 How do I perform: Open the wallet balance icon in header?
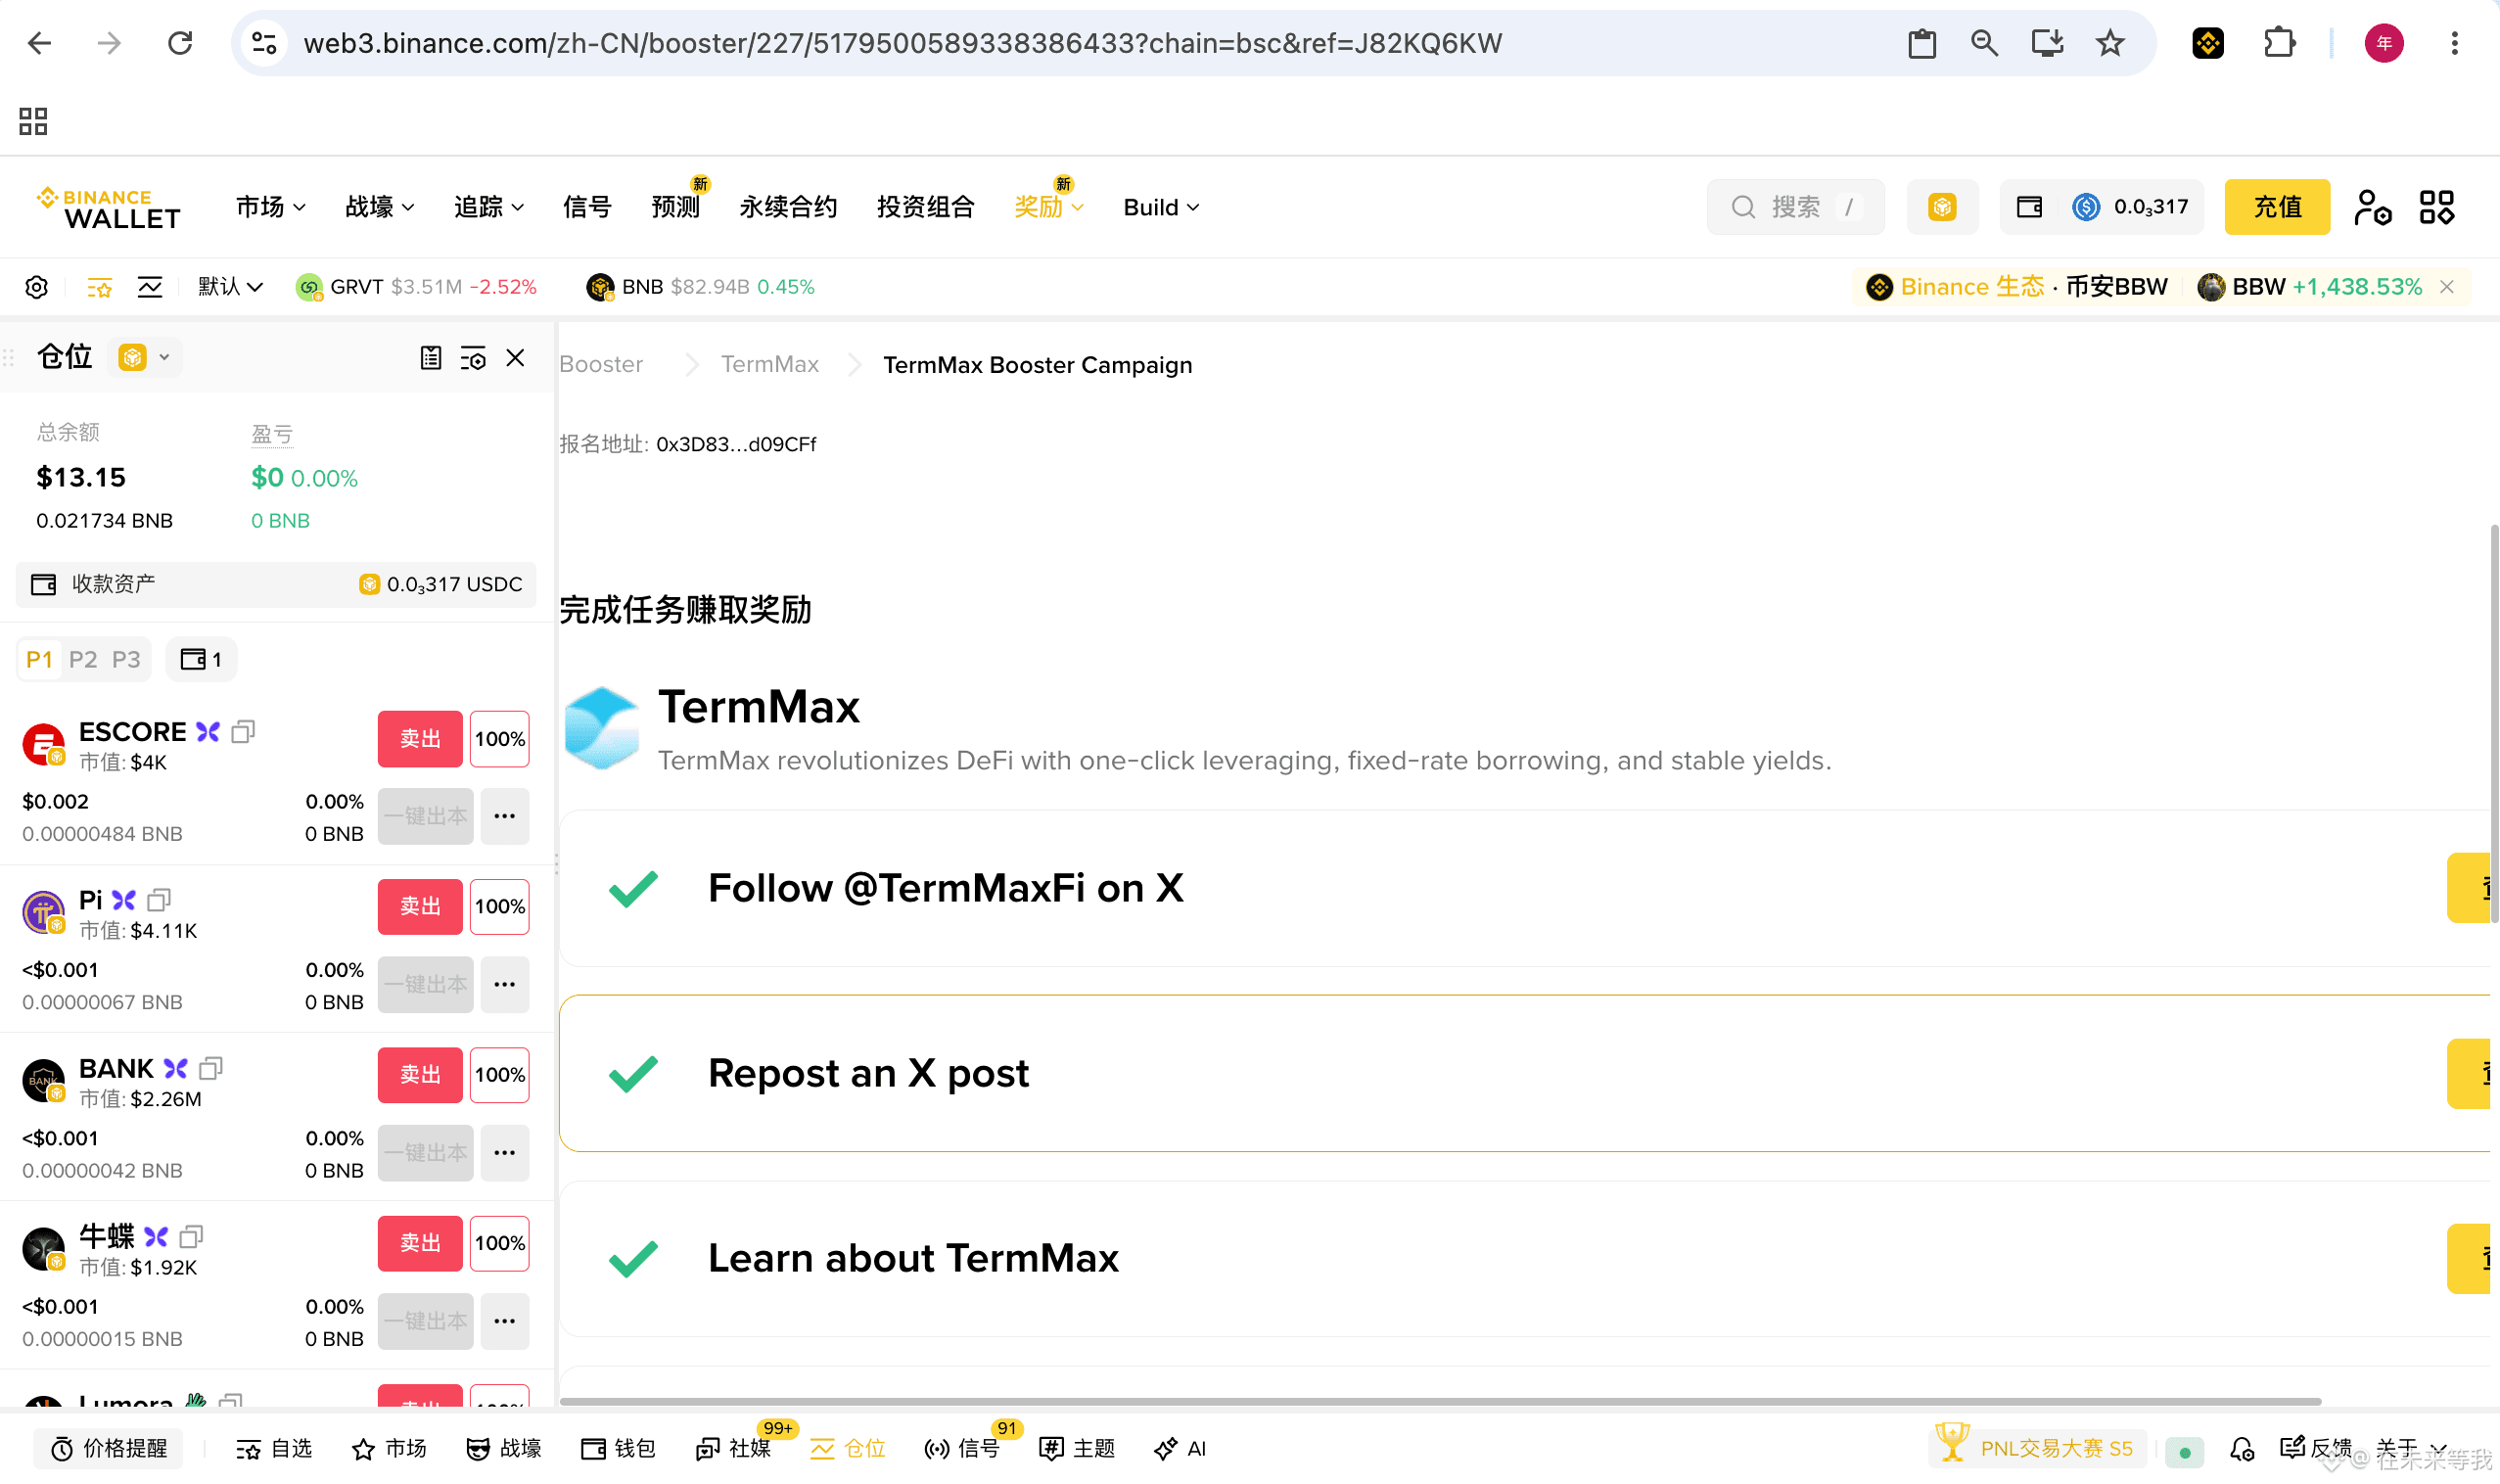tap(2029, 207)
